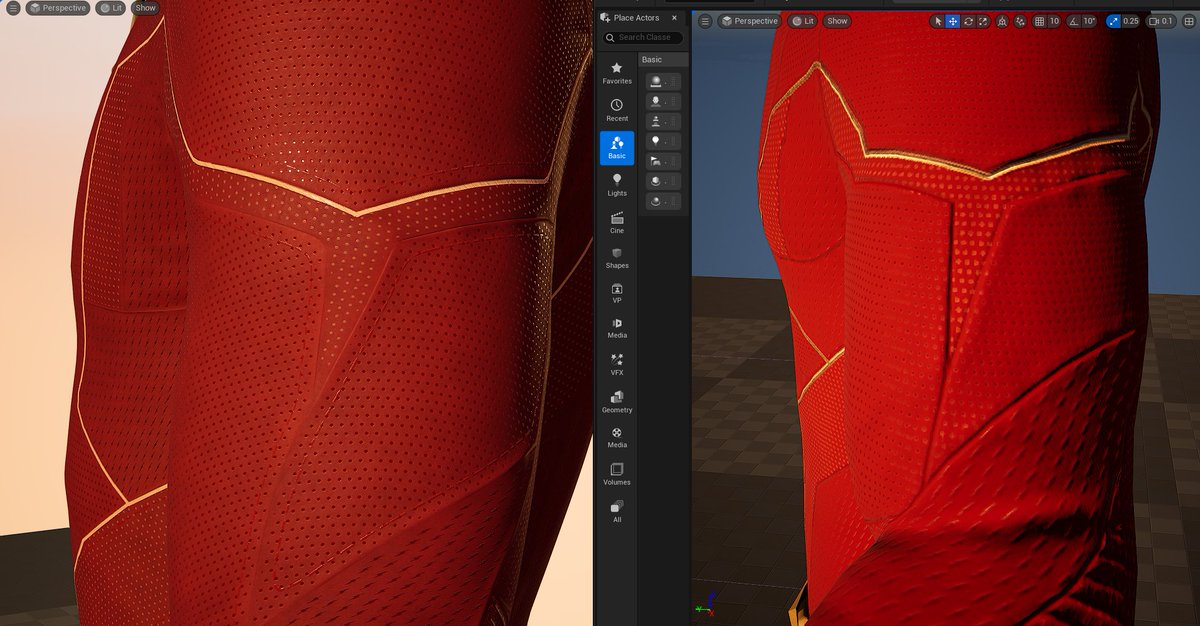Select the Rotate gizmo tool
Viewport: 1200px width, 626px height.
click(968, 21)
